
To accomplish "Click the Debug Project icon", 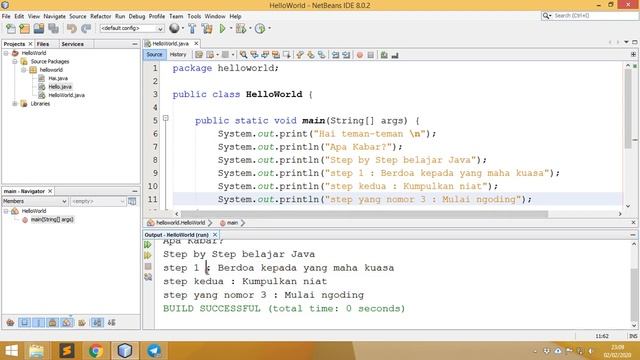I will pos(241,29).
